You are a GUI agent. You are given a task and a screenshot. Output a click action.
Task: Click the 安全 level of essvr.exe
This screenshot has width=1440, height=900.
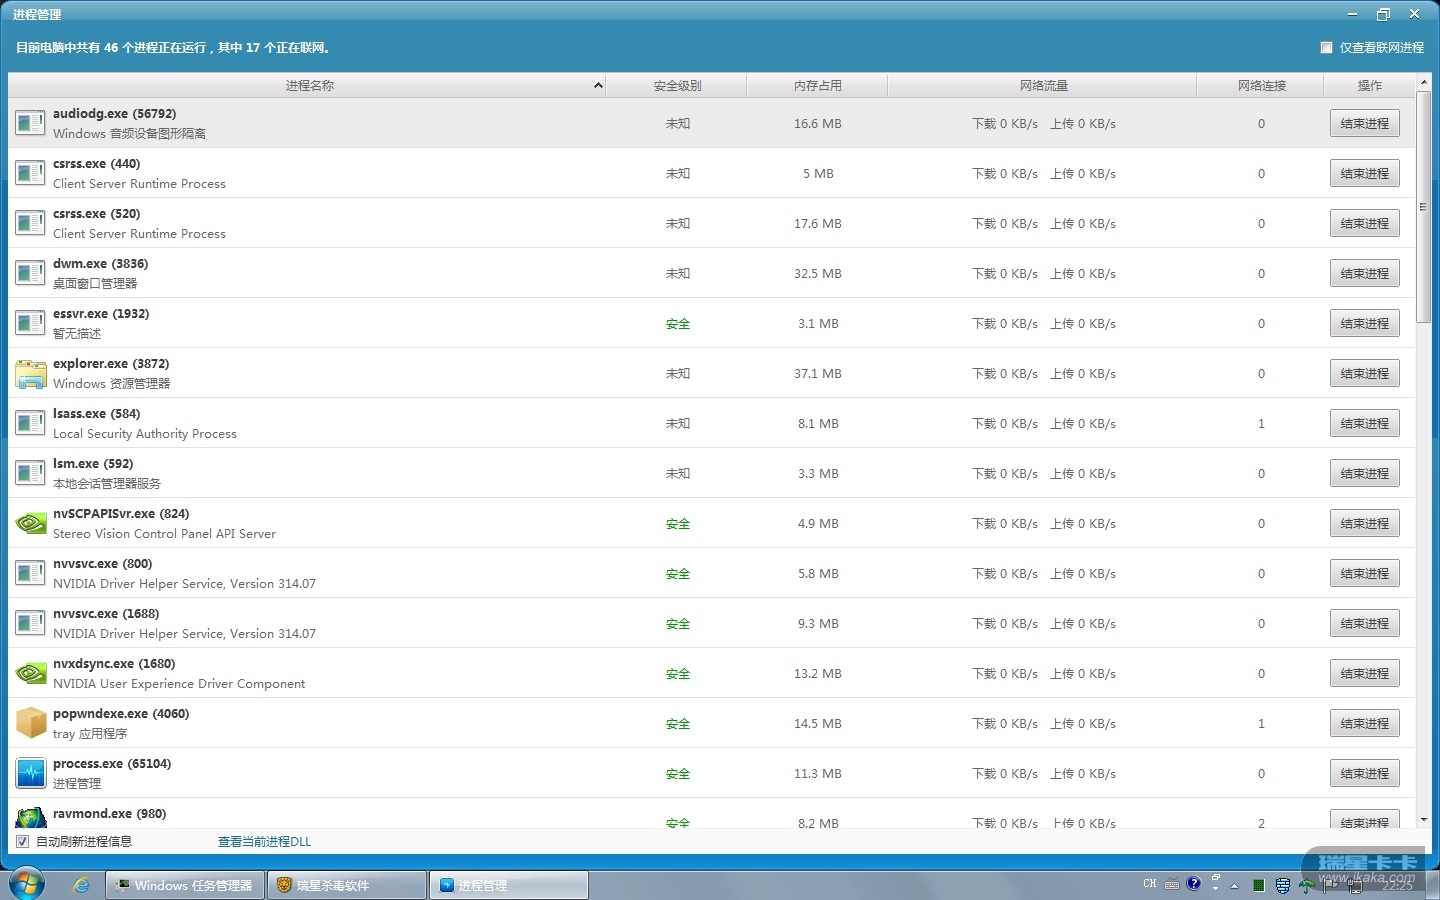(678, 324)
